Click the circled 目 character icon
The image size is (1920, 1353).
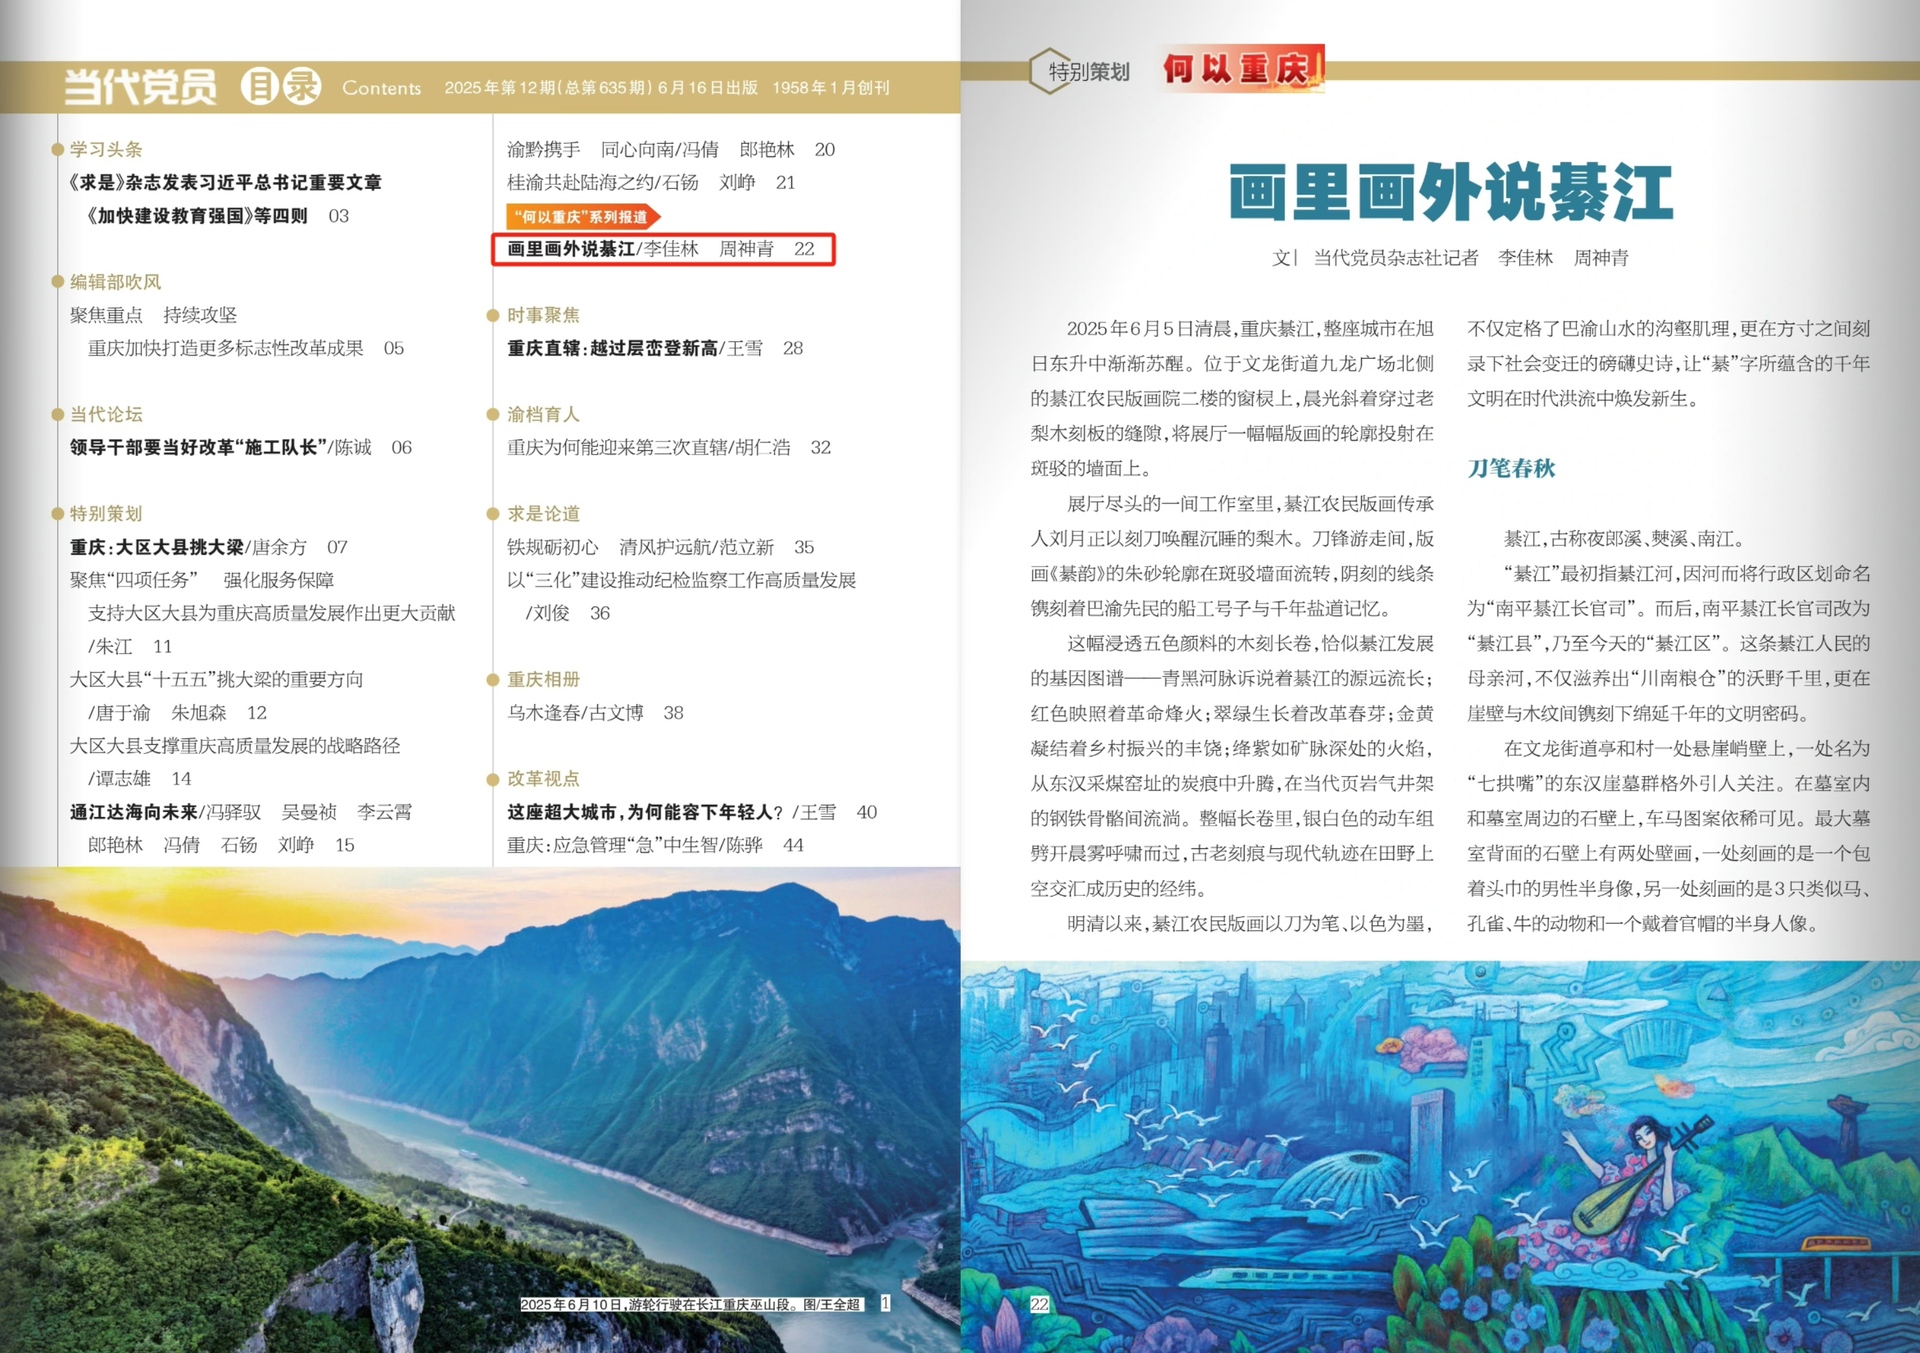pyautogui.click(x=259, y=87)
